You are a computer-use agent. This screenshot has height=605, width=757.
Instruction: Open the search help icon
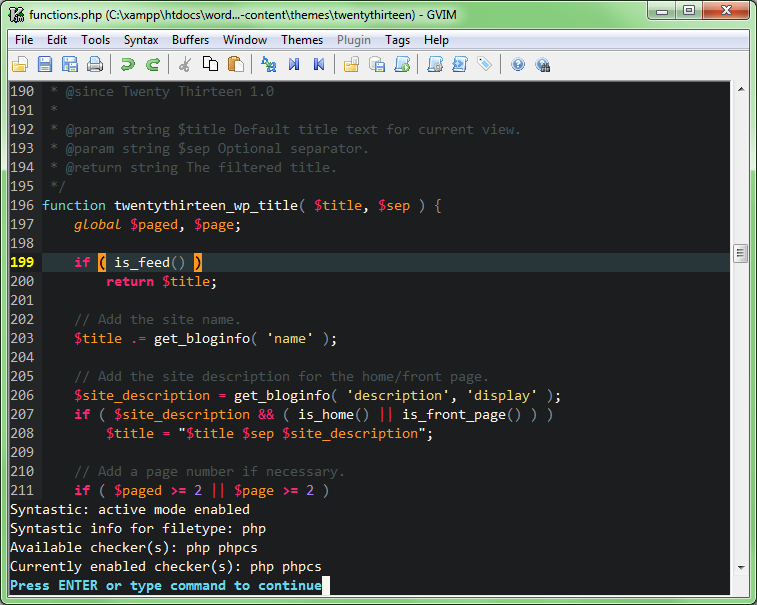tap(543, 64)
